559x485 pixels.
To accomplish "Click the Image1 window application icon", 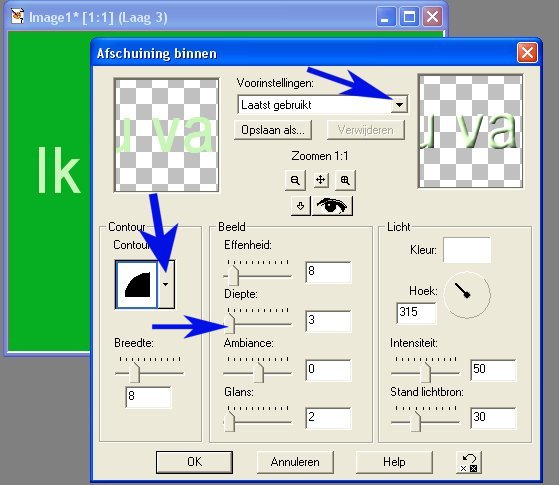I will click(x=17, y=16).
